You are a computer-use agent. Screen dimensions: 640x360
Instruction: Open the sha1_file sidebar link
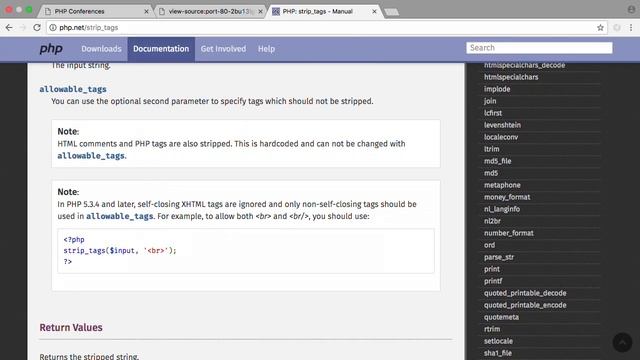point(498,353)
